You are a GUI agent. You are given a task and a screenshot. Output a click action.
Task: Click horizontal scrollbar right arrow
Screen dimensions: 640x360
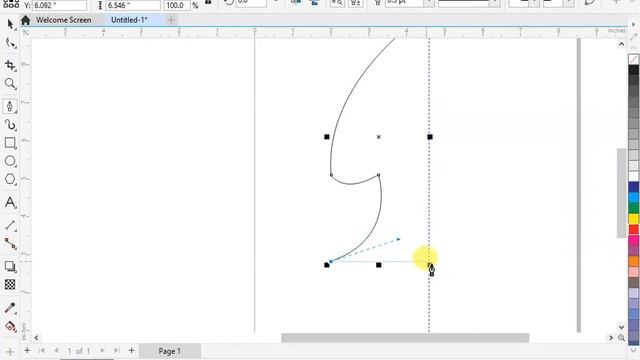[x=611, y=338]
